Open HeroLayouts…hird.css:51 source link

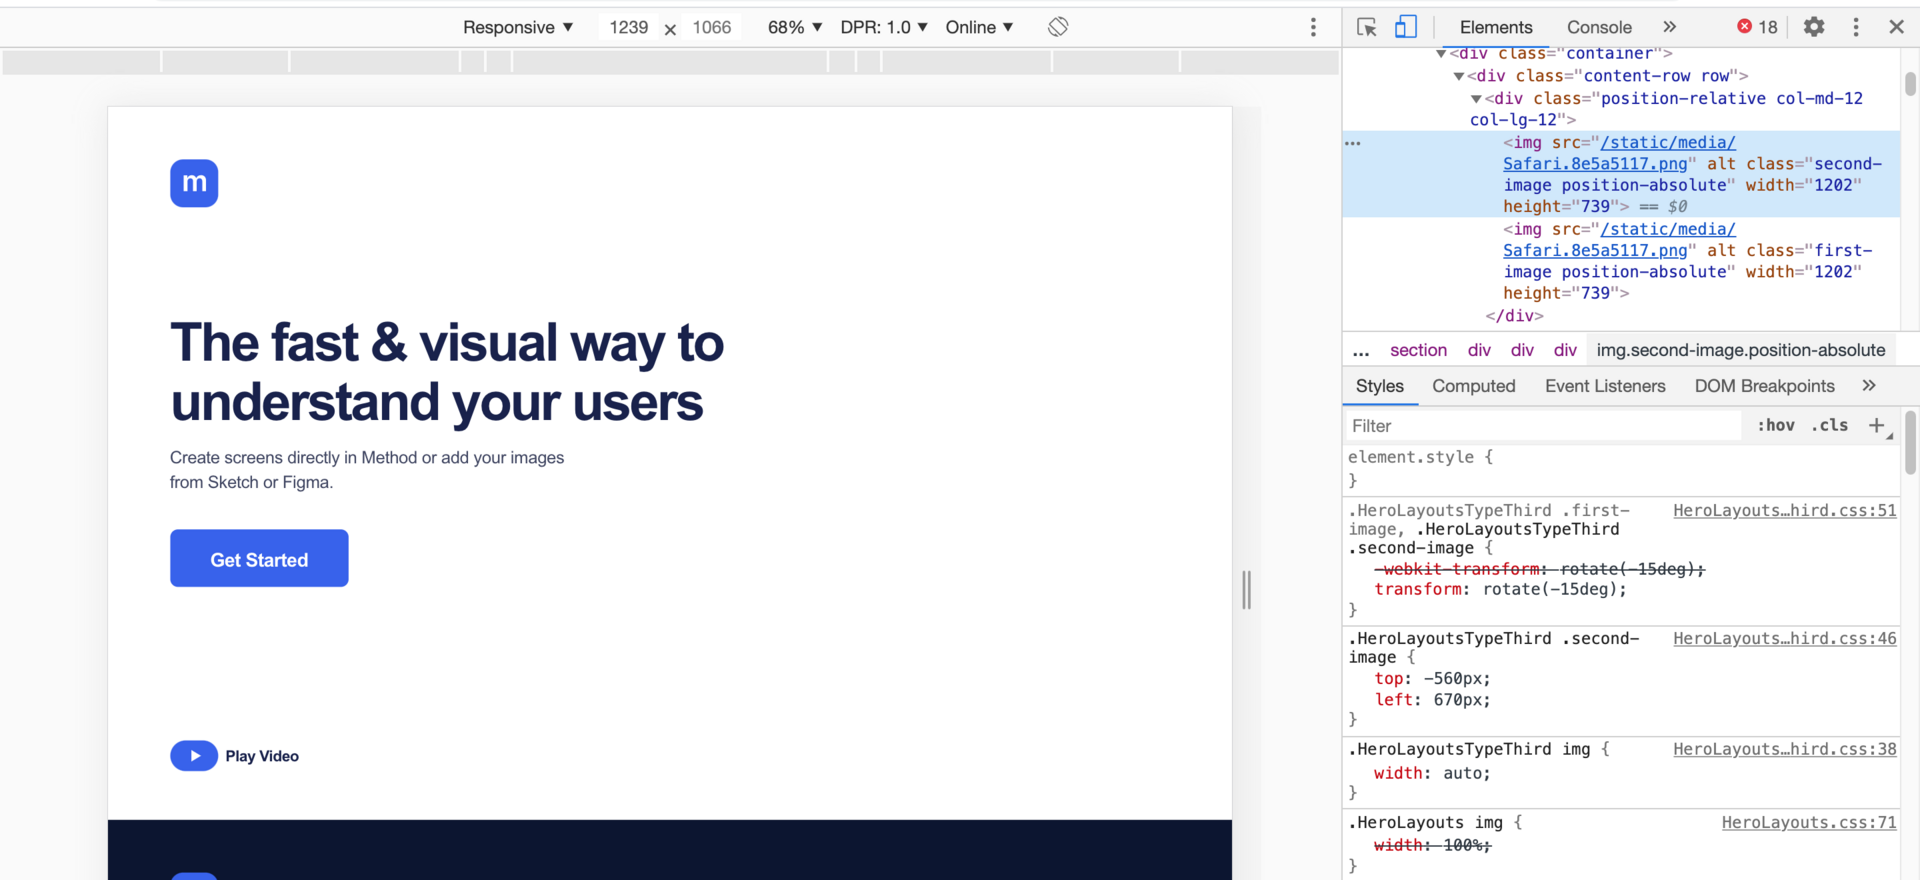click(x=1785, y=510)
